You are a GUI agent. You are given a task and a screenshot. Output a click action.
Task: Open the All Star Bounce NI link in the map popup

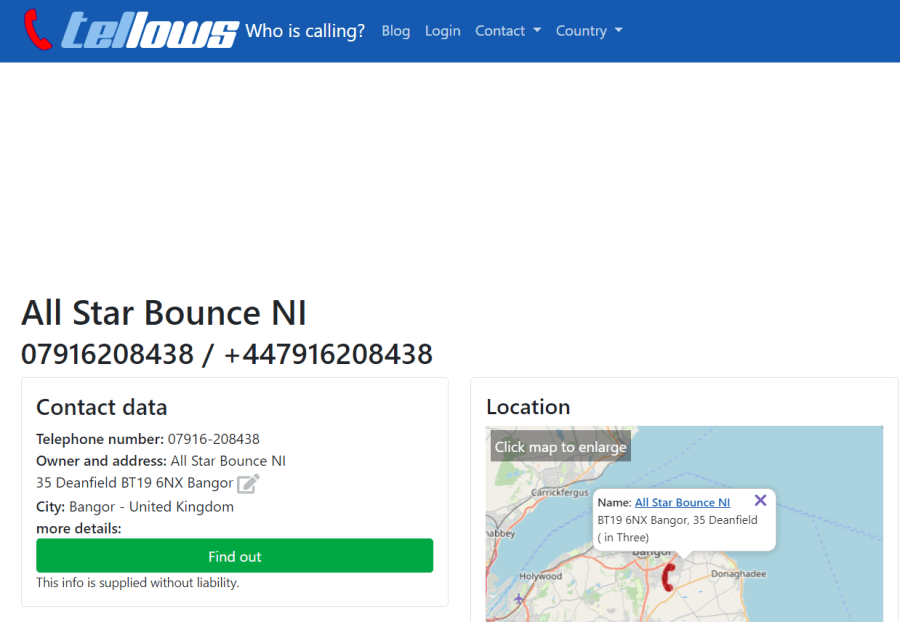coord(682,502)
